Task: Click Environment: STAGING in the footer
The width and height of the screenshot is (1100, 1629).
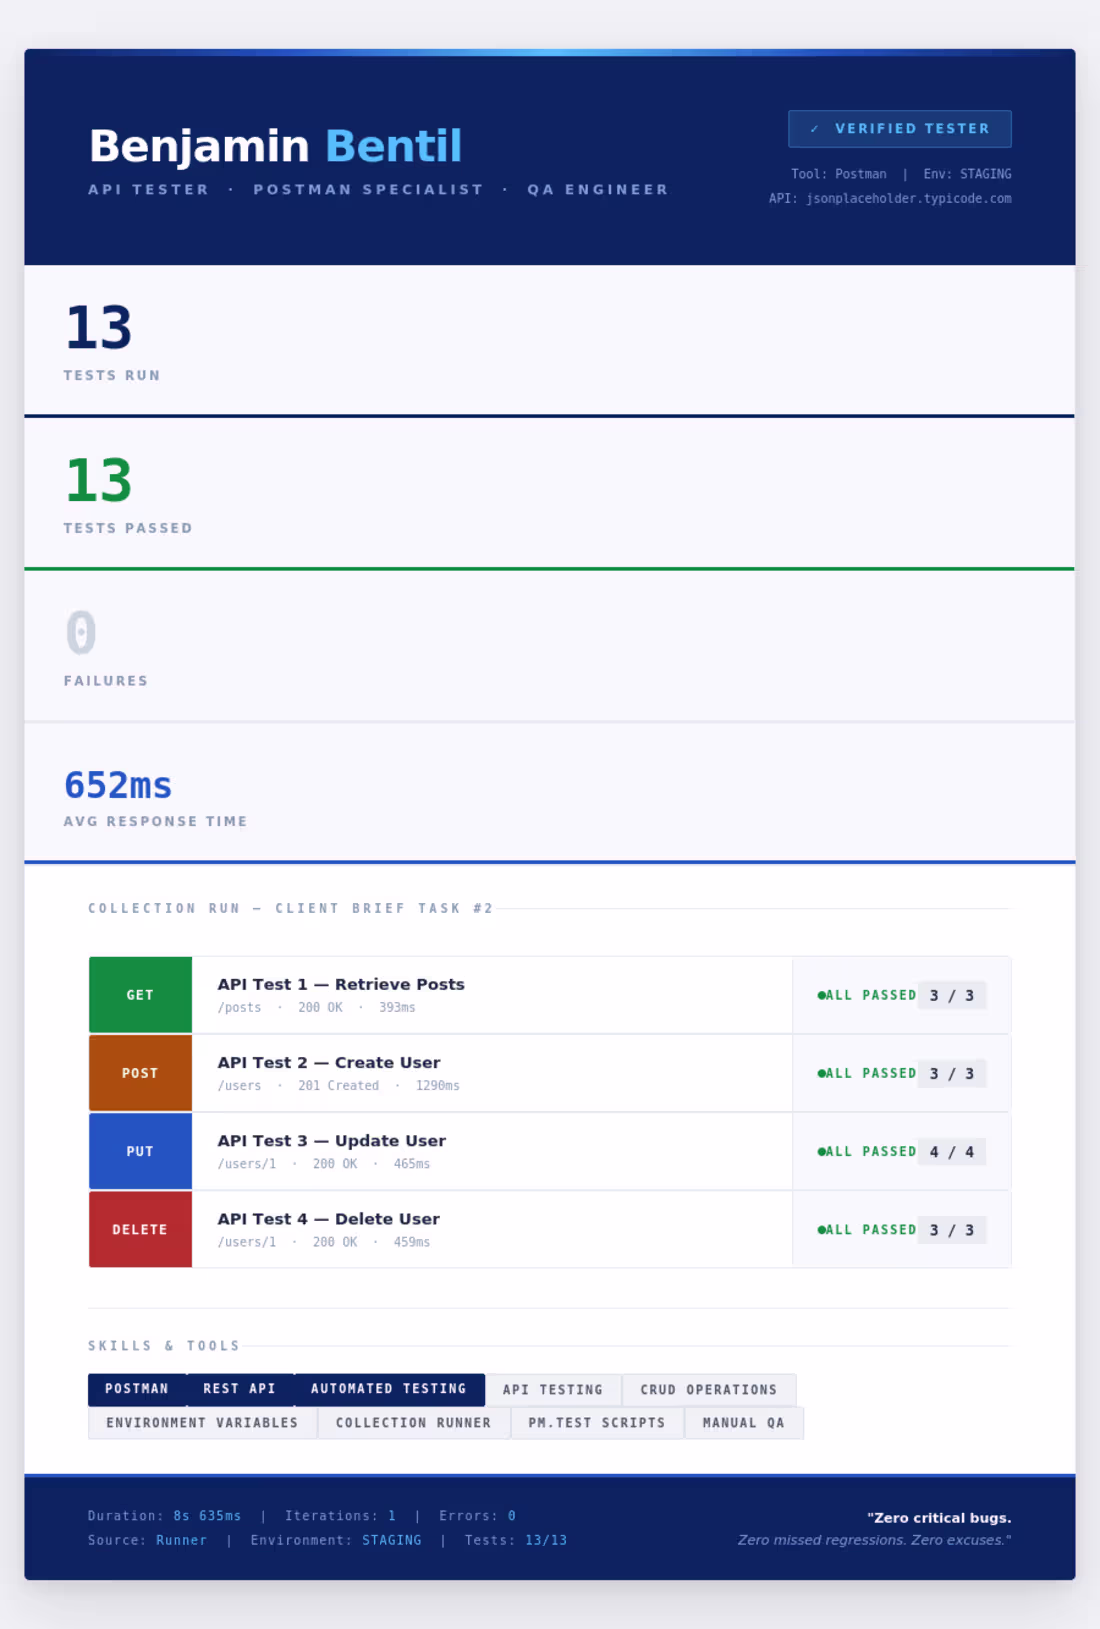Action: 336,1540
